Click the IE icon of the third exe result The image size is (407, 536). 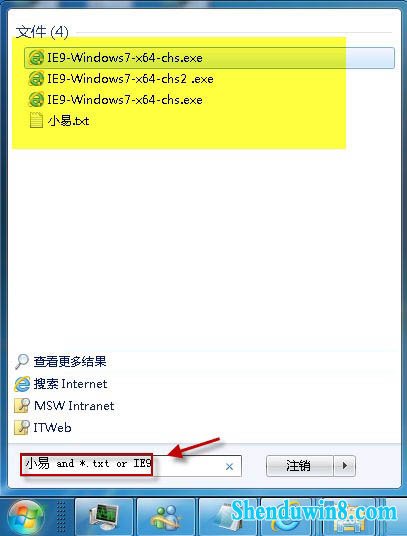(36, 99)
